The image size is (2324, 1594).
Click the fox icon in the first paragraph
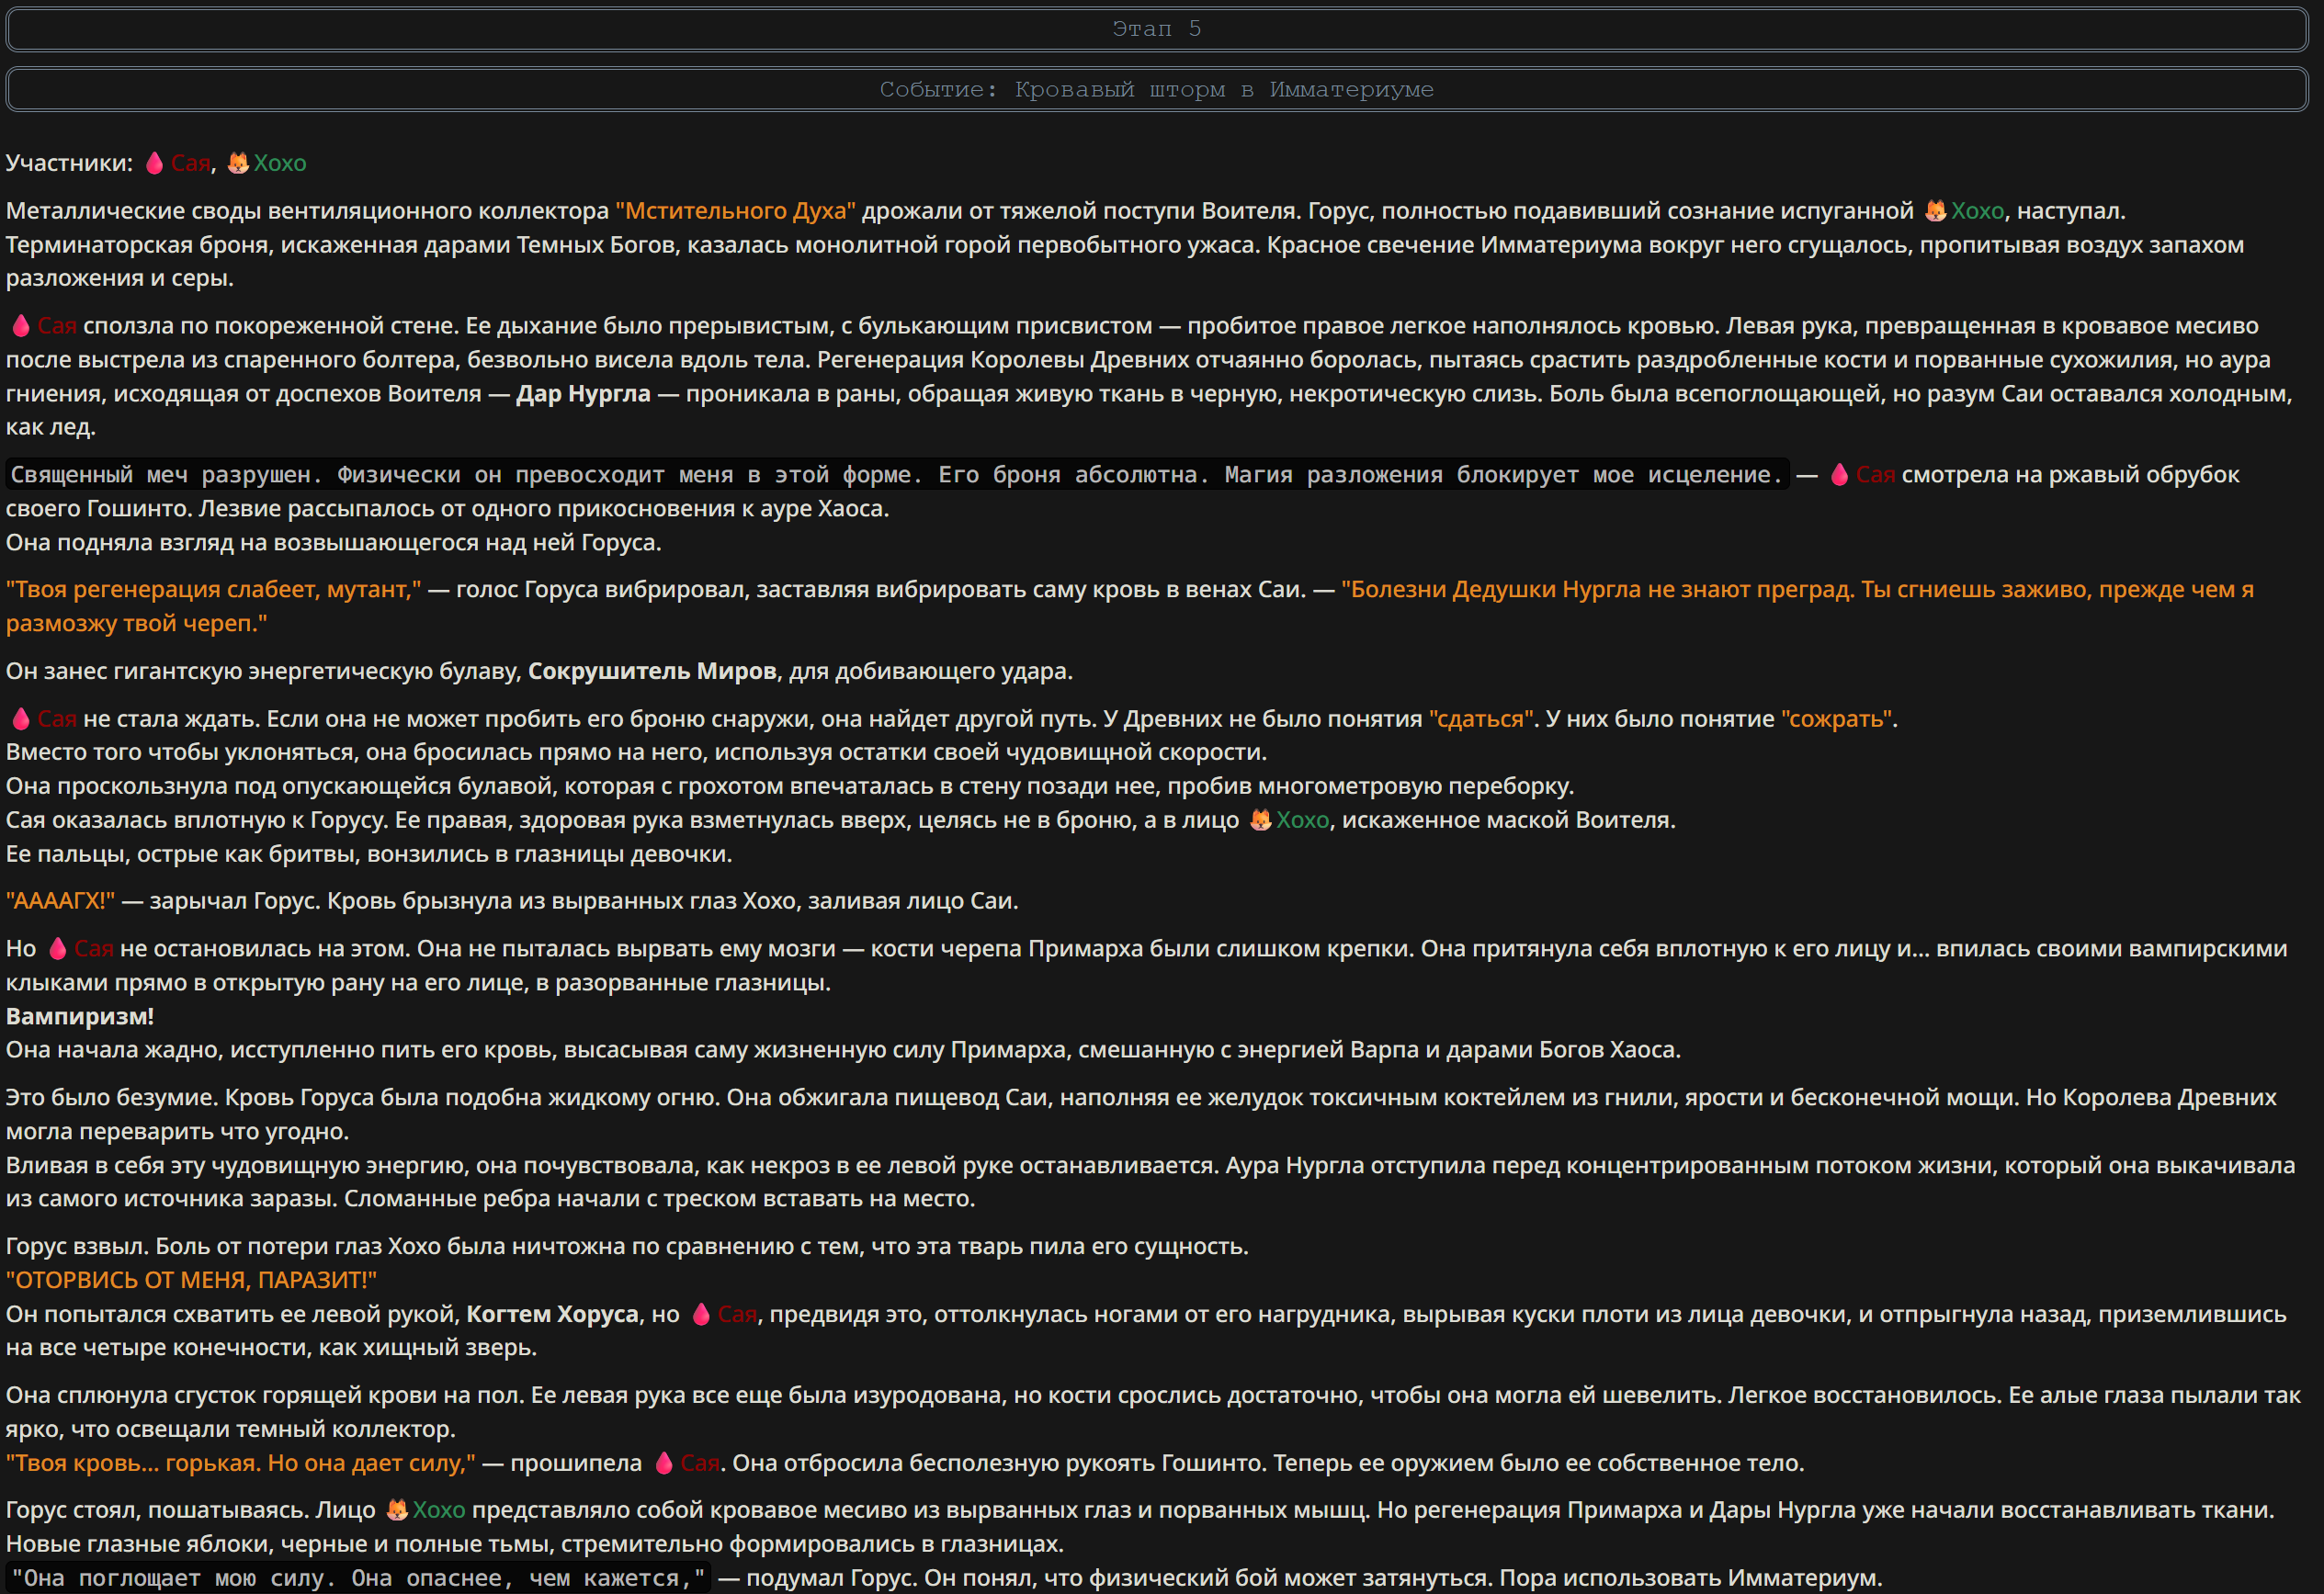tap(1936, 211)
